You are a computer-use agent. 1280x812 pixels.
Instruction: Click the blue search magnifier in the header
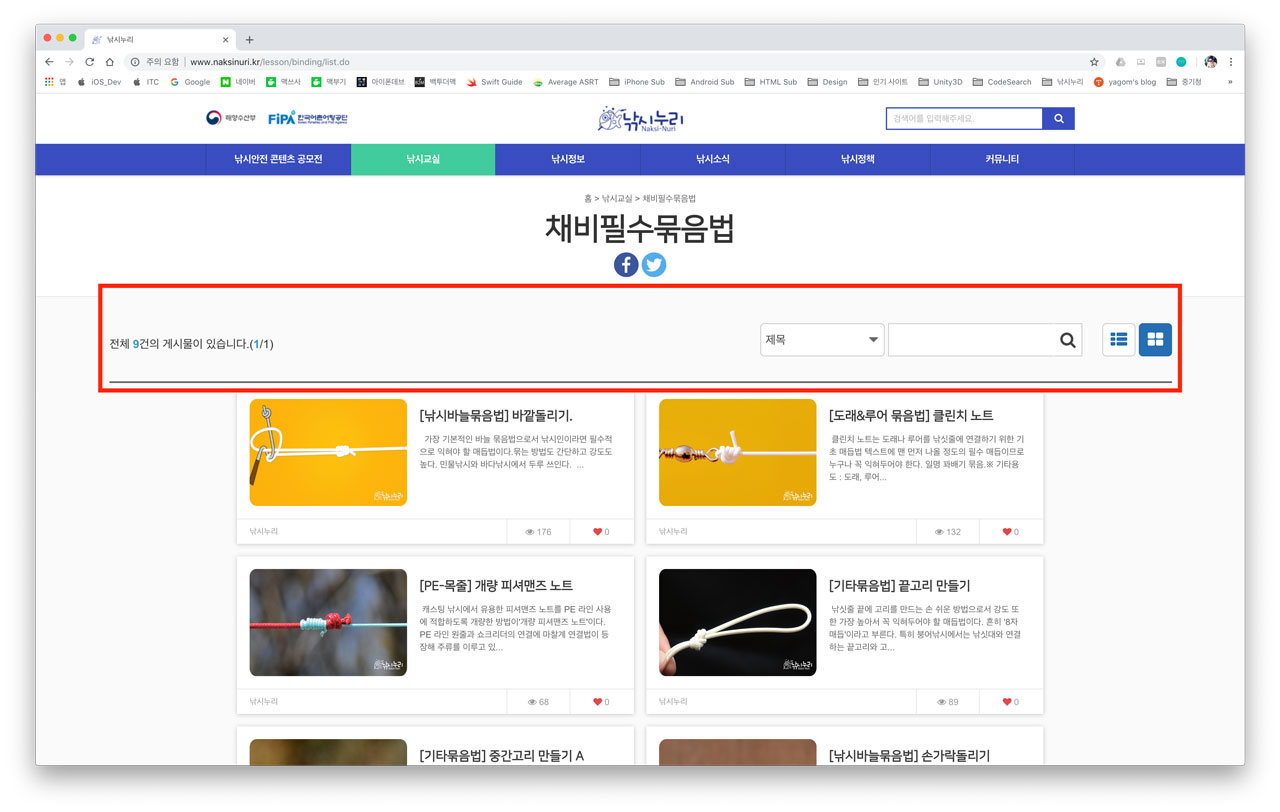(x=1059, y=117)
